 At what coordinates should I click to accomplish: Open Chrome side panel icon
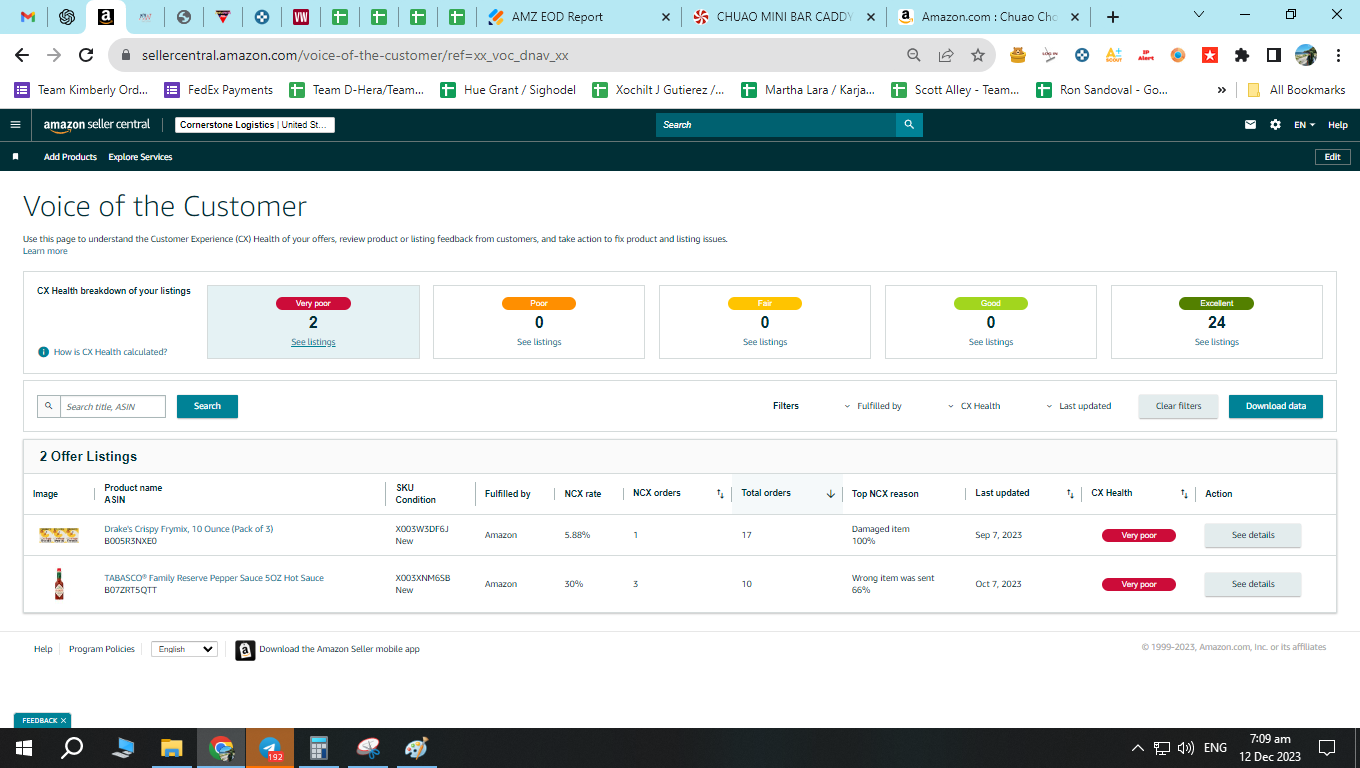pos(1274,55)
